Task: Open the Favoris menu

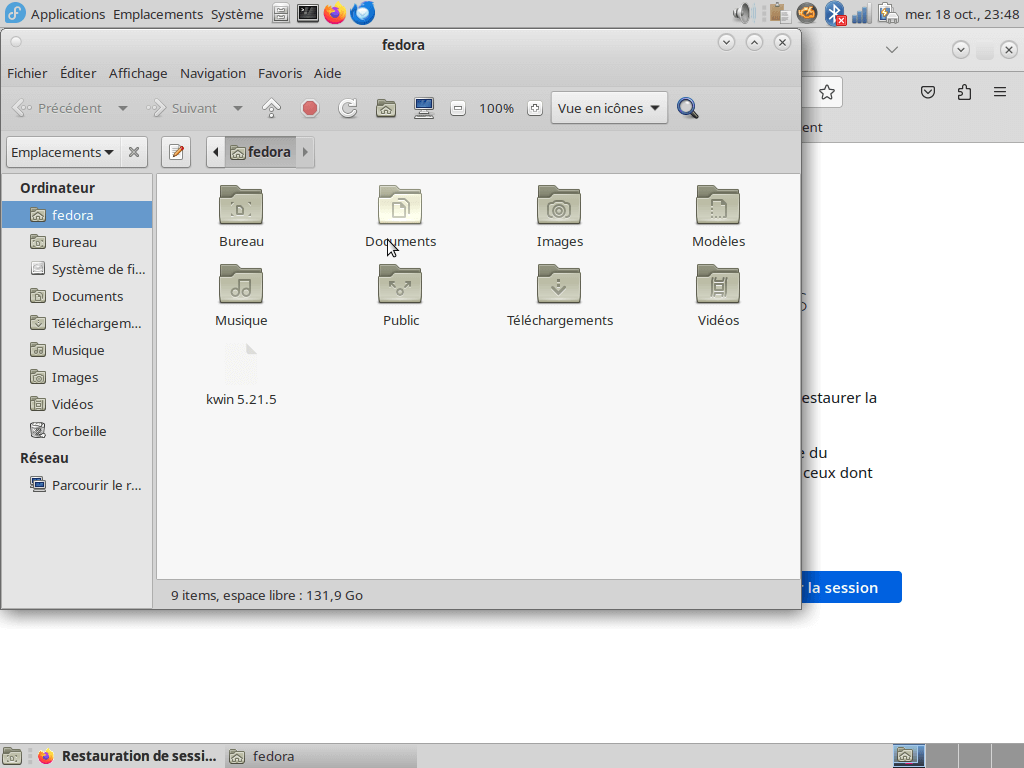Action: tap(280, 74)
